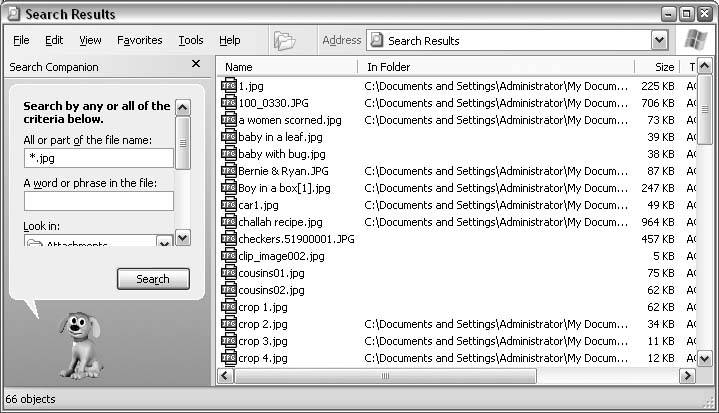
Task: Click the icon for cousins01.jpg
Action: click(228, 273)
